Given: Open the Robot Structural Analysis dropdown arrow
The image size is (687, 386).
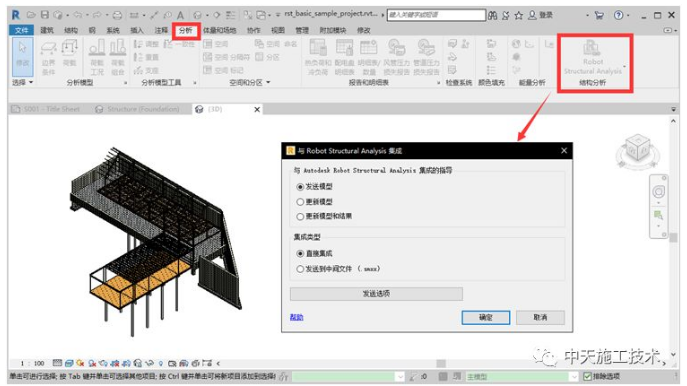Looking at the screenshot, I should point(624,67).
